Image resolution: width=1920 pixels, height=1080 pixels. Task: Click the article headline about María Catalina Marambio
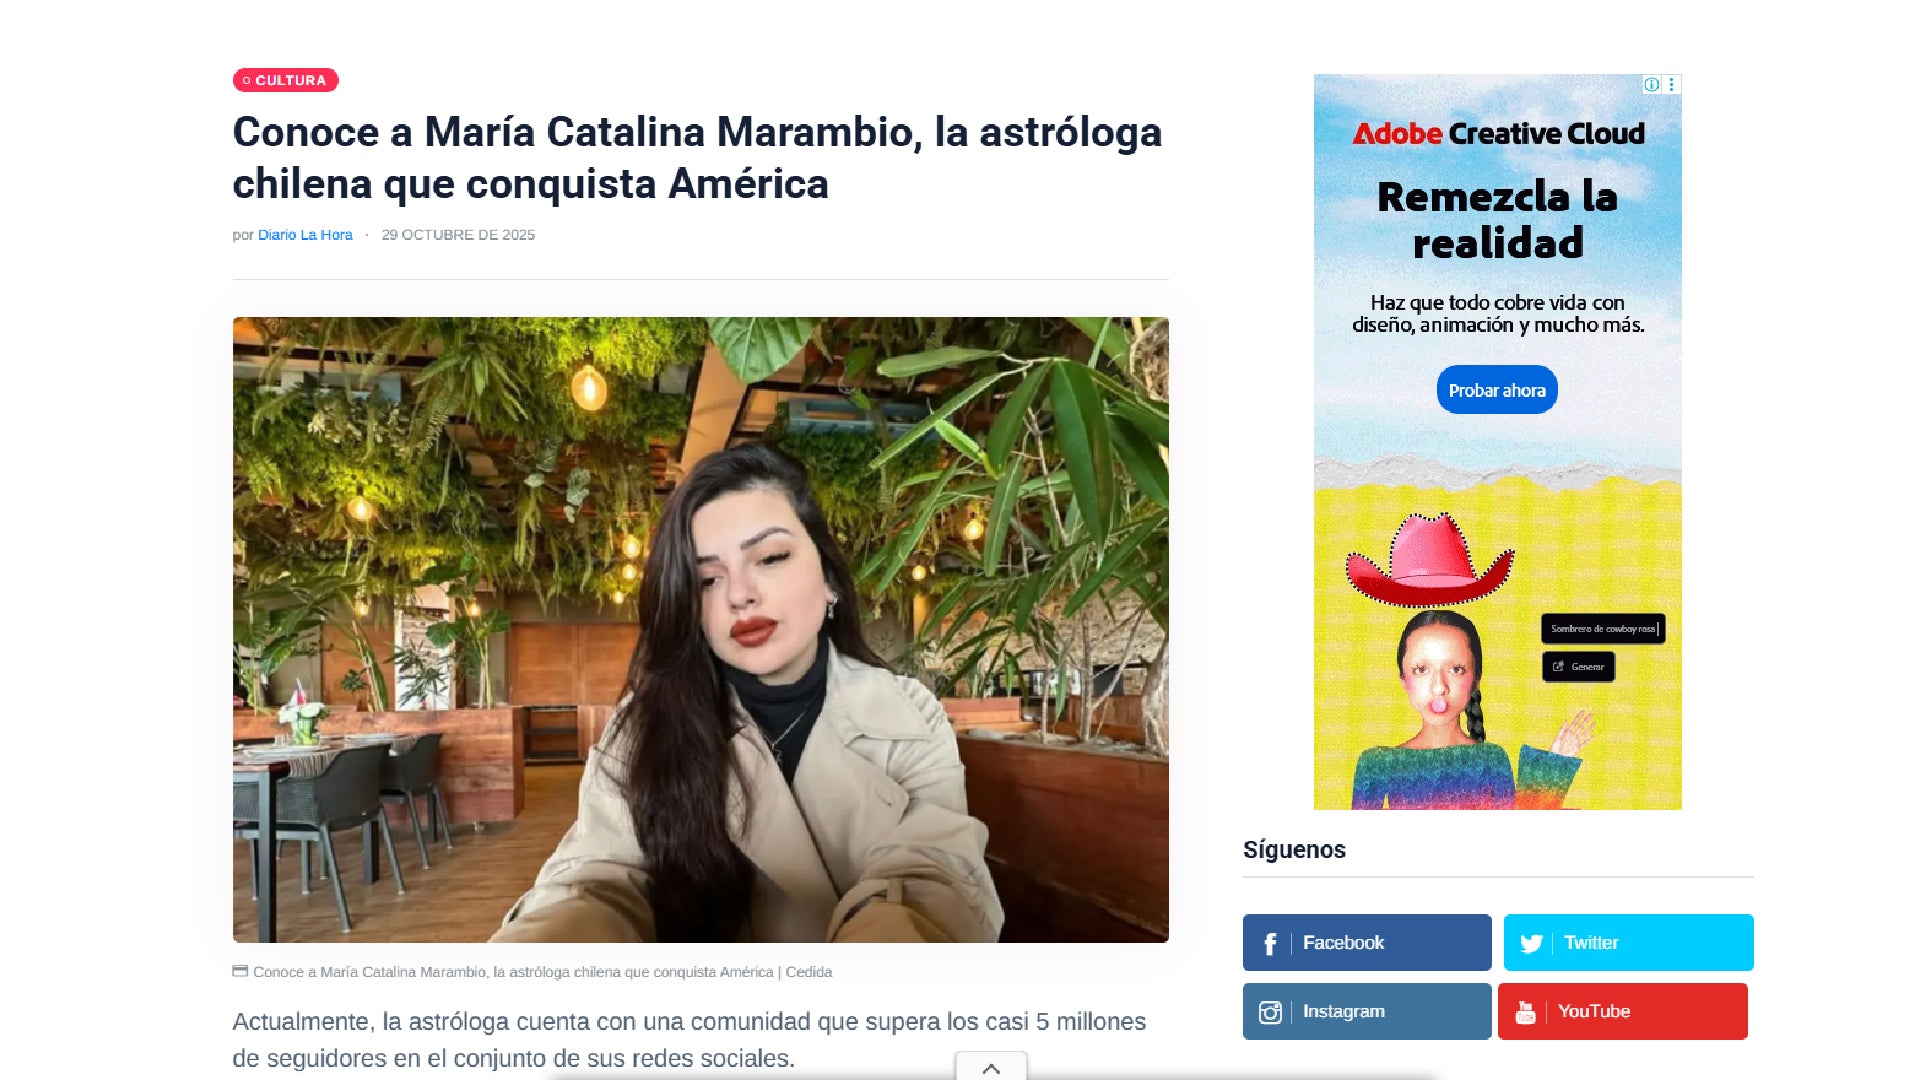[x=697, y=158]
